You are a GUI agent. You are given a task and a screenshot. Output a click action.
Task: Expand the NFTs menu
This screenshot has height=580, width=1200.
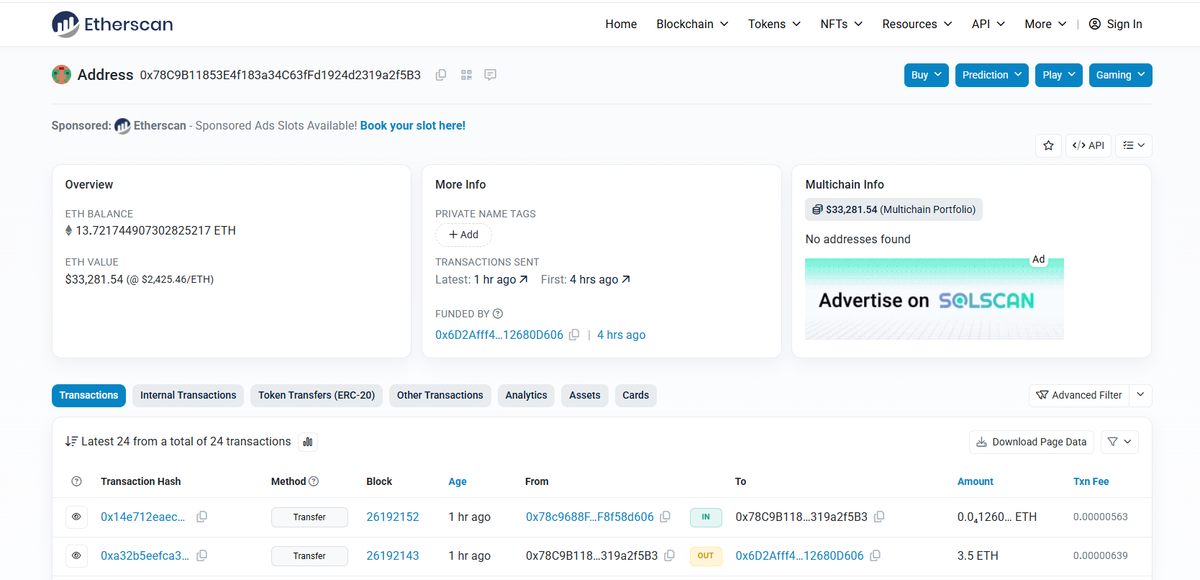coord(841,24)
